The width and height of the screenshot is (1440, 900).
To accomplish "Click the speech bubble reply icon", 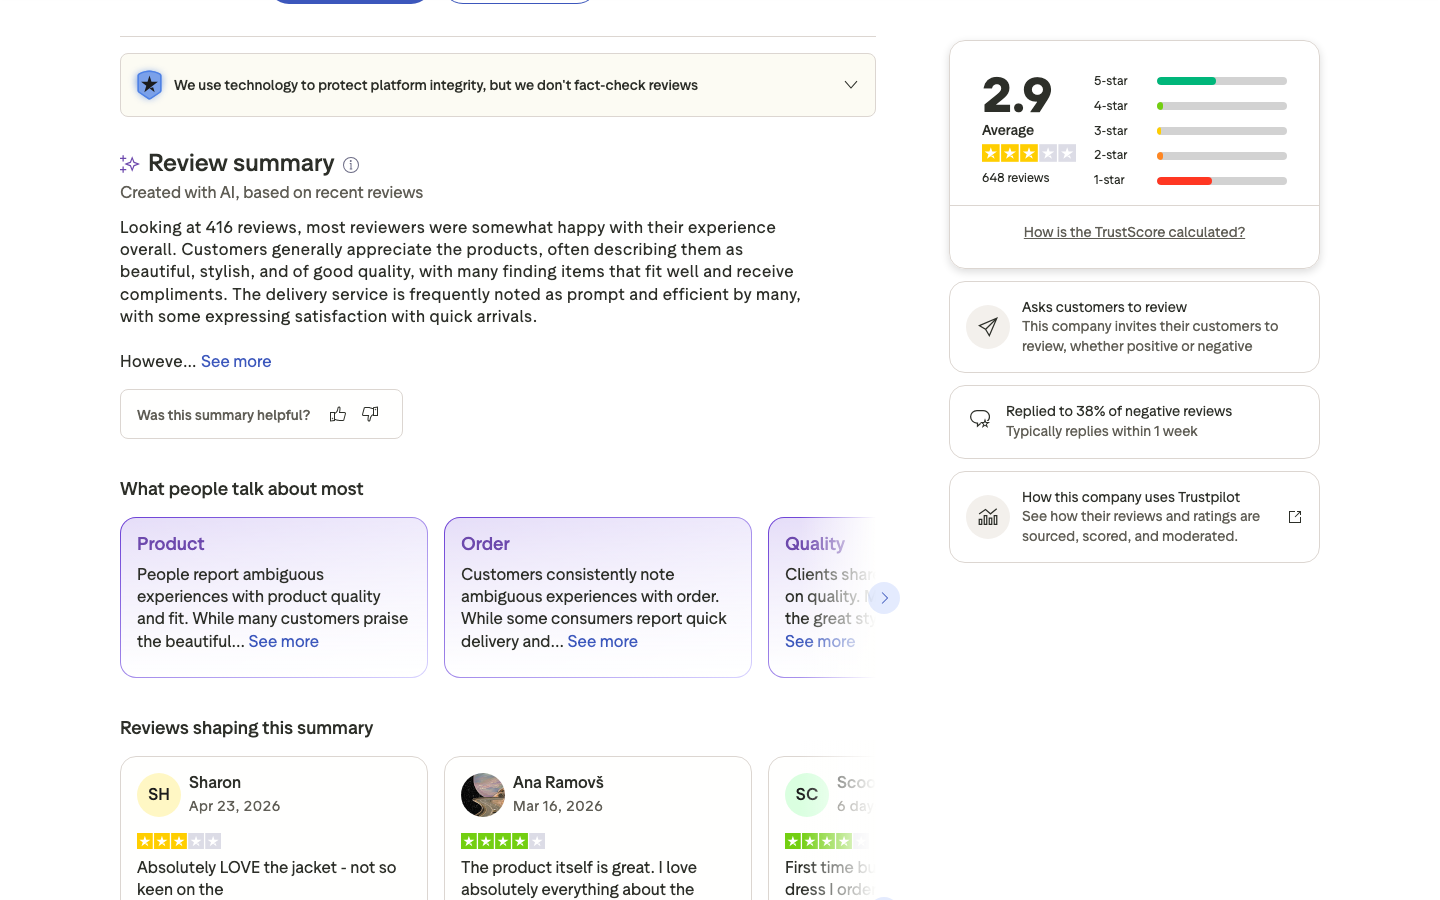I will (x=980, y=419).
